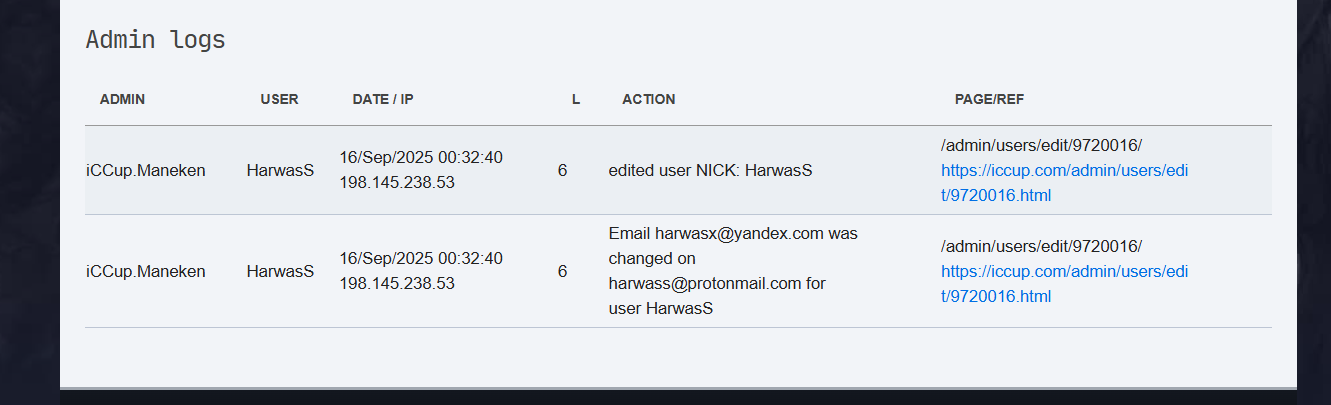Click level value 6 in the second row
1331x405 pixels.
(562, 272)
